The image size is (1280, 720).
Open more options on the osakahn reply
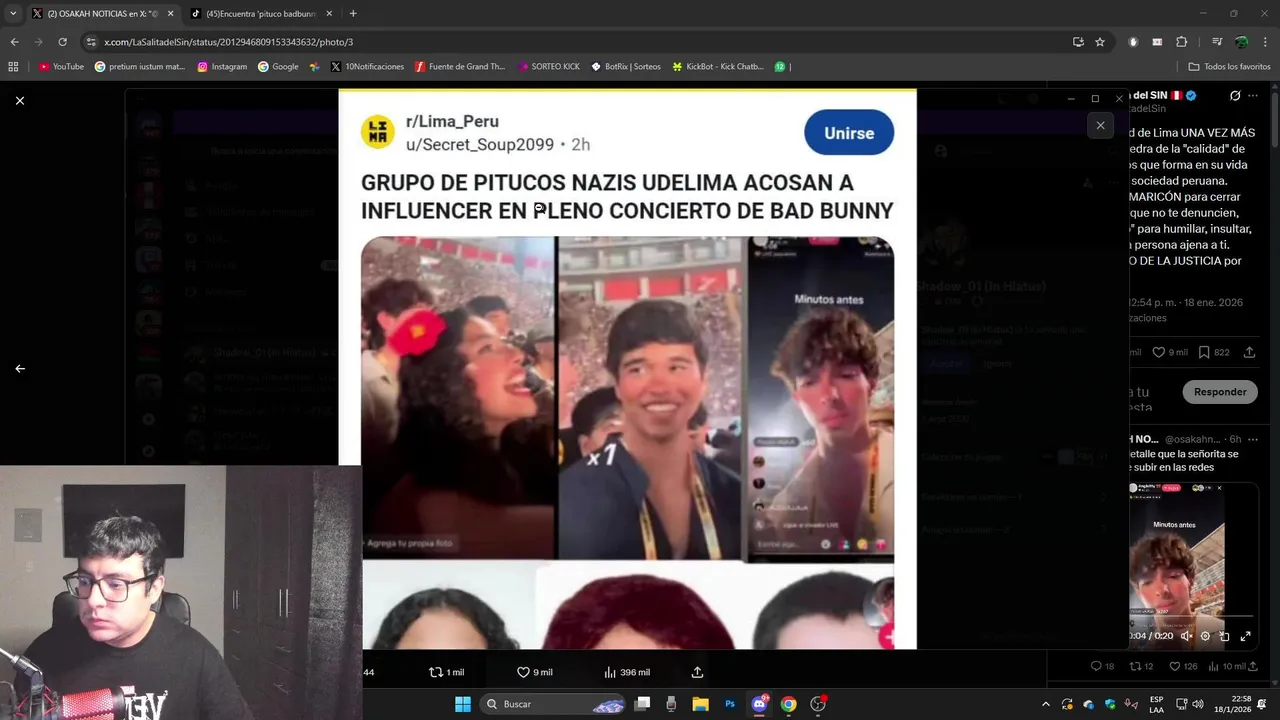1252,439
